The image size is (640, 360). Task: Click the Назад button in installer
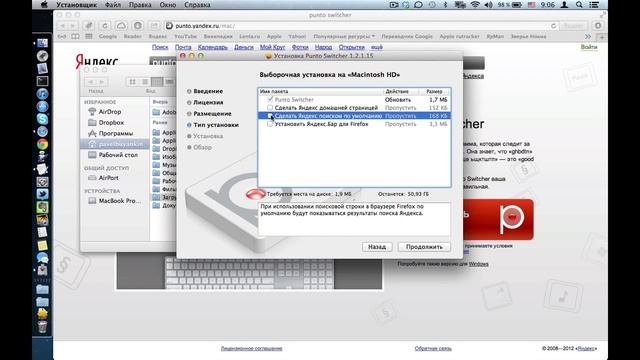coord(377,247)
